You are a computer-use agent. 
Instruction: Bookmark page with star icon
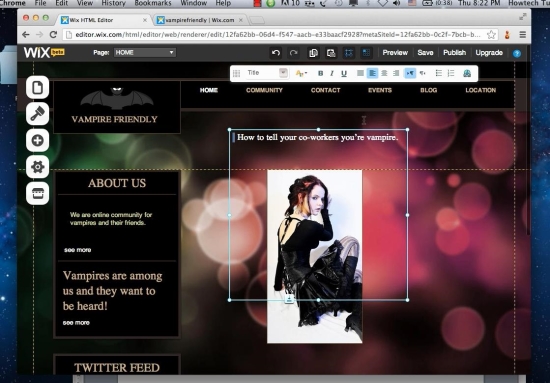pyautogui.click(x=491, y=34)
